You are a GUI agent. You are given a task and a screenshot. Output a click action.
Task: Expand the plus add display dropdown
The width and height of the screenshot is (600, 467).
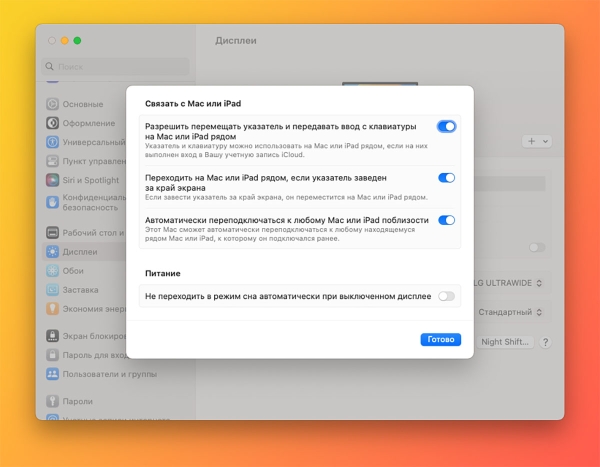[537, 141]
